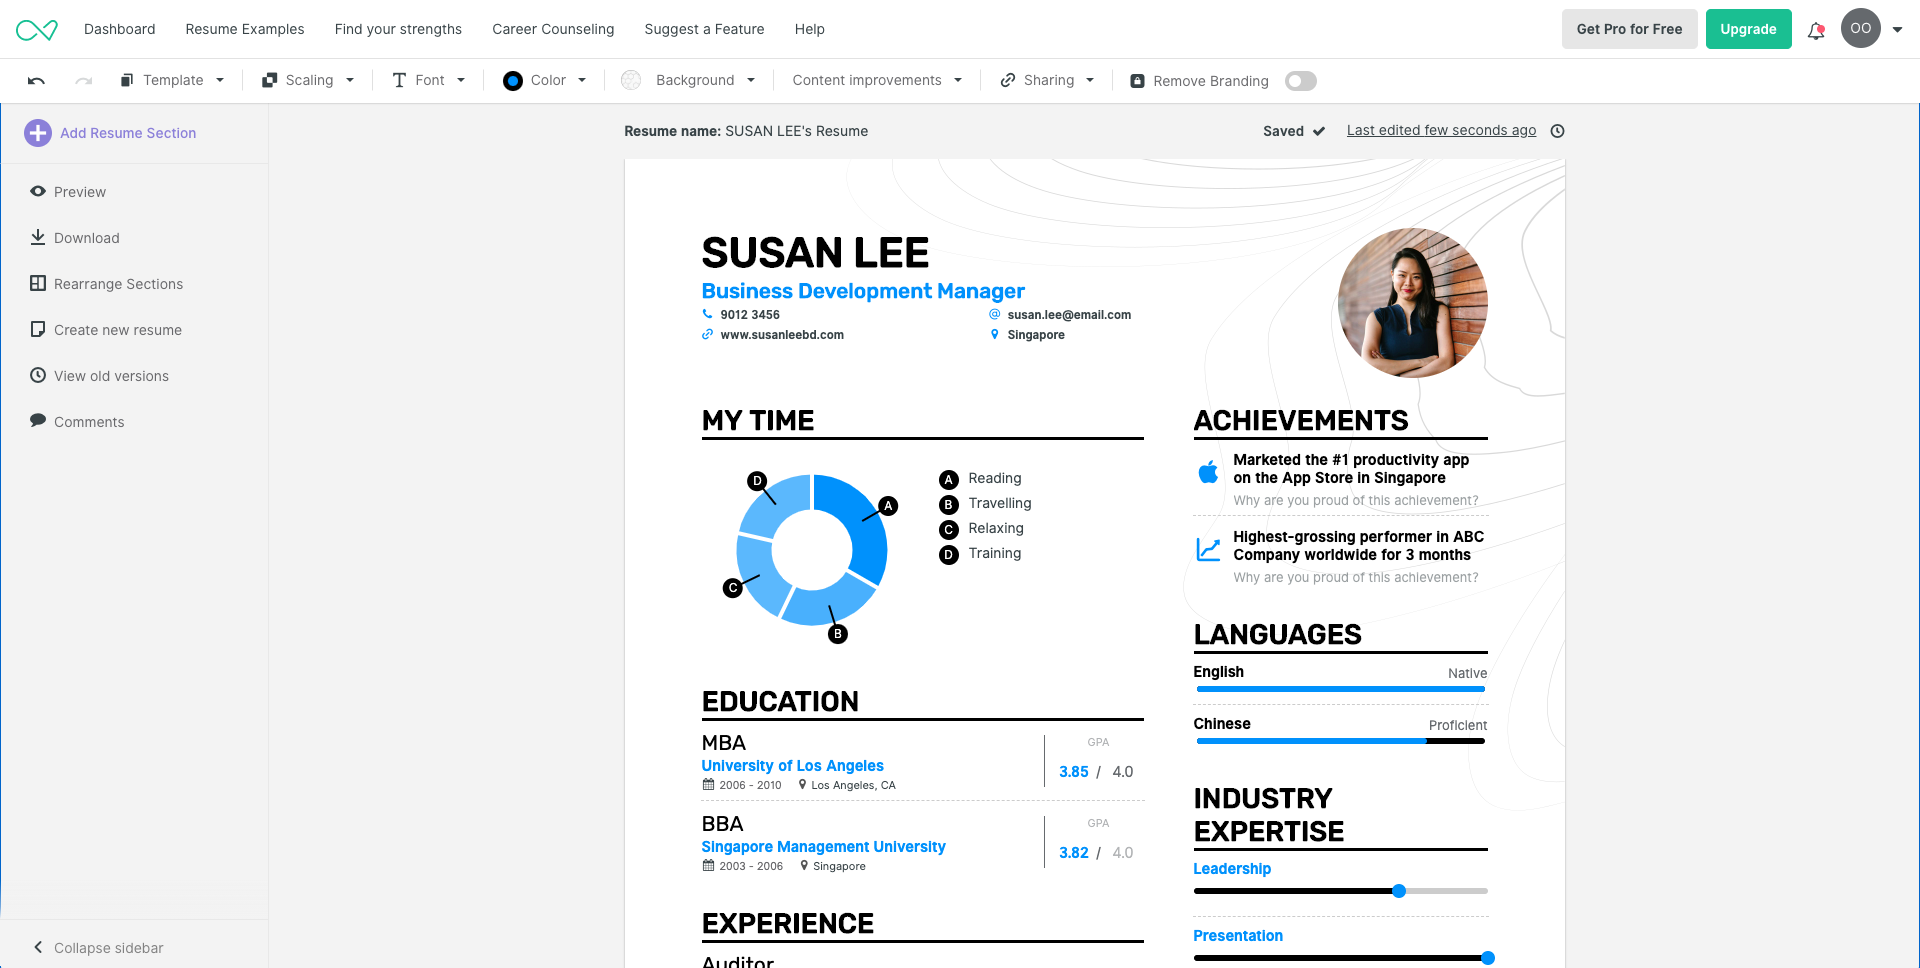Click the undo arrow icon

(x=37, y=81)
